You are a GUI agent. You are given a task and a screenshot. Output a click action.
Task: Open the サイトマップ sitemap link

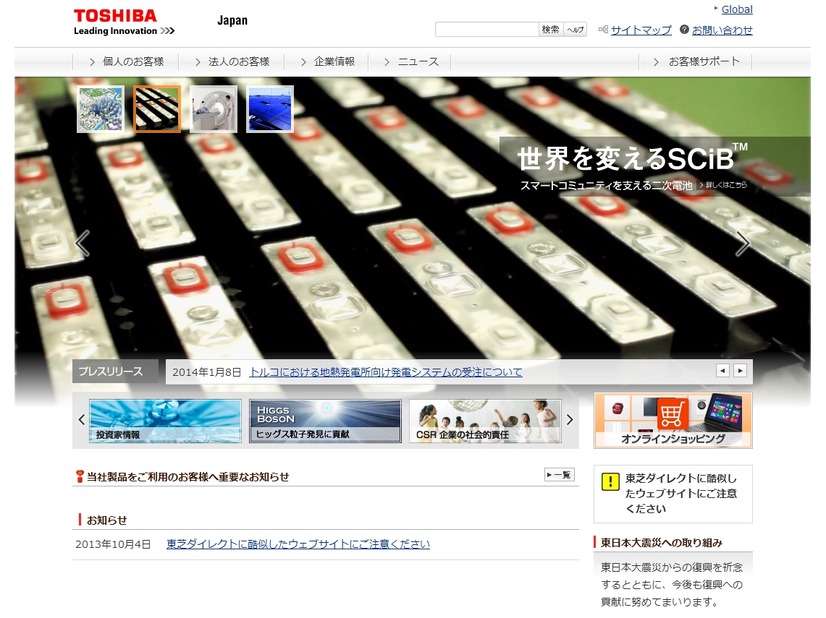(x=641, y=30)
